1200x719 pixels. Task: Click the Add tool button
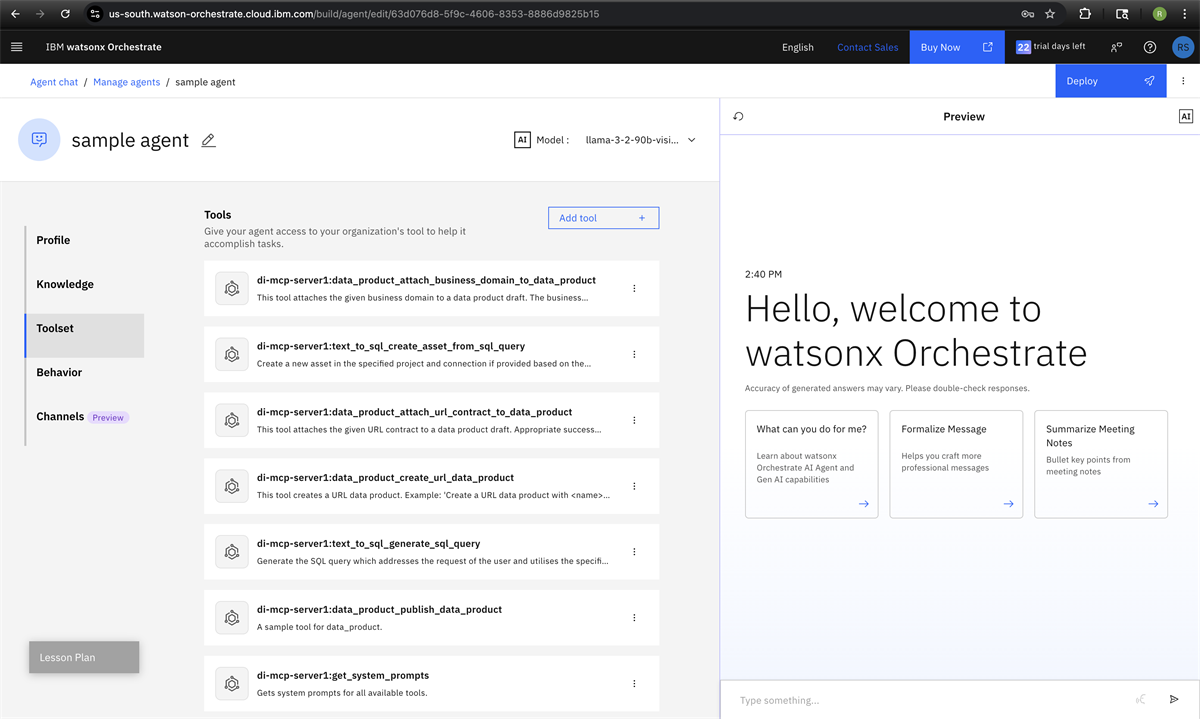point(604,218)
